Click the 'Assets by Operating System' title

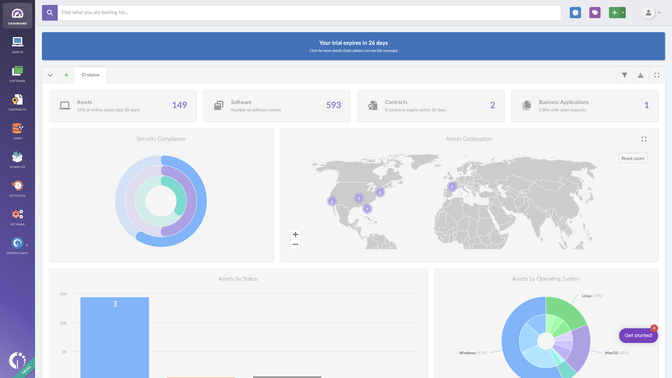(546, 279)
